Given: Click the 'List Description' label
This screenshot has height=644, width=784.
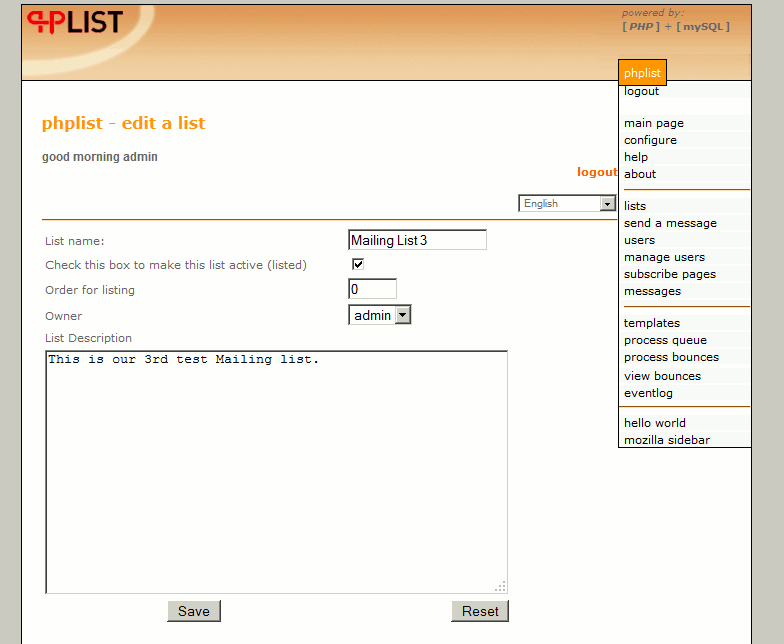Looking at the screenshot, I should pyautogui.click(x=88, y=338).
